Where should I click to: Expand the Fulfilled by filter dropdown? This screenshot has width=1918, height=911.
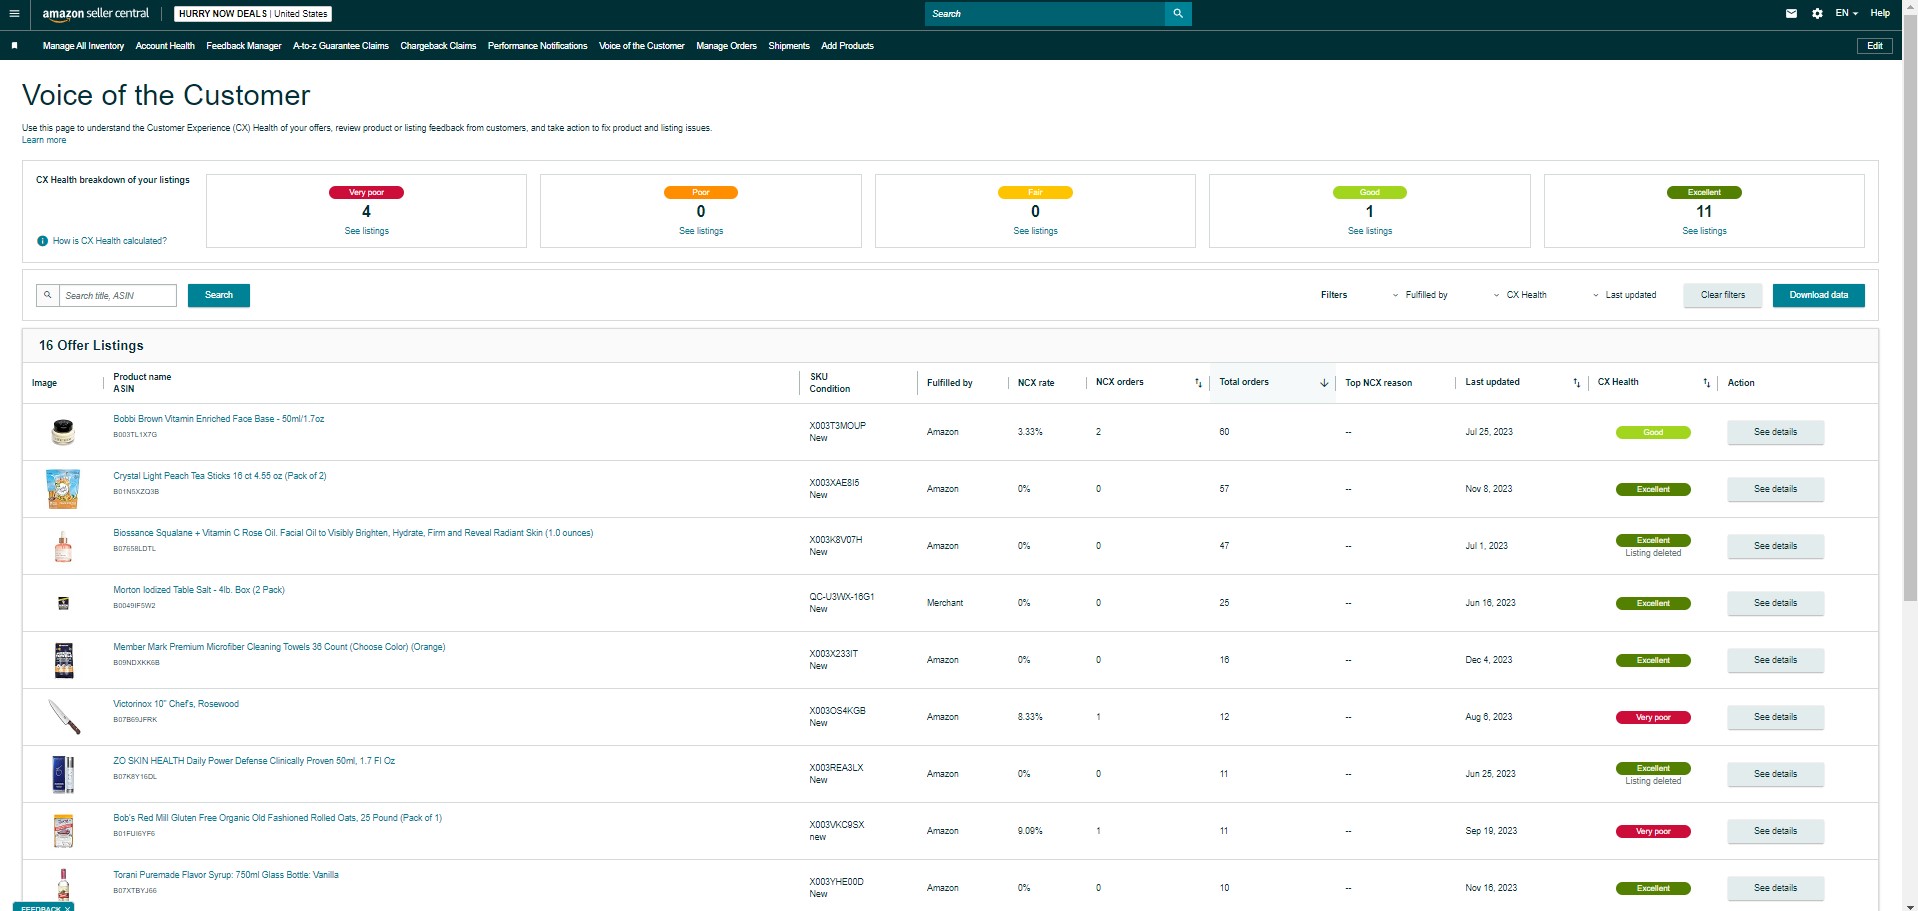[1420, 295]
